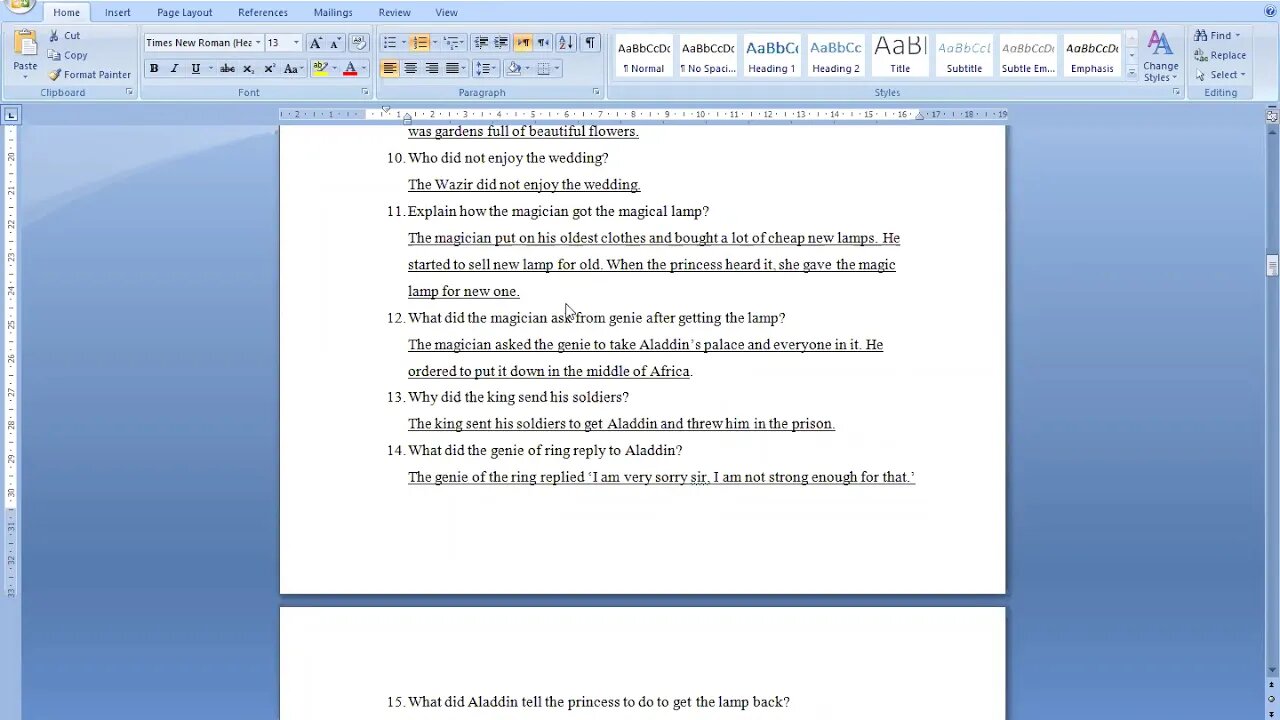
Task: Apply the Normal style
Action: tap(644, 56)
